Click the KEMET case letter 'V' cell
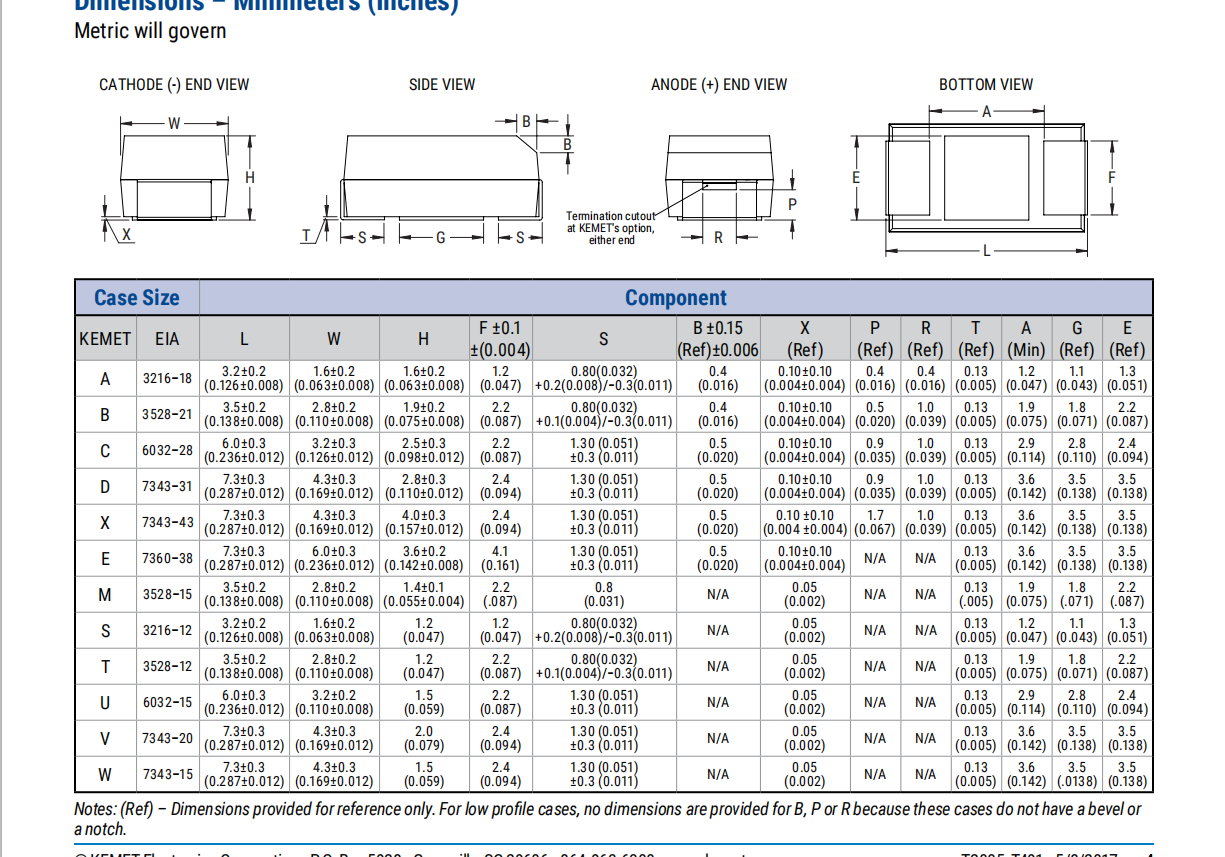1225x857 pixels. point(105,739)
